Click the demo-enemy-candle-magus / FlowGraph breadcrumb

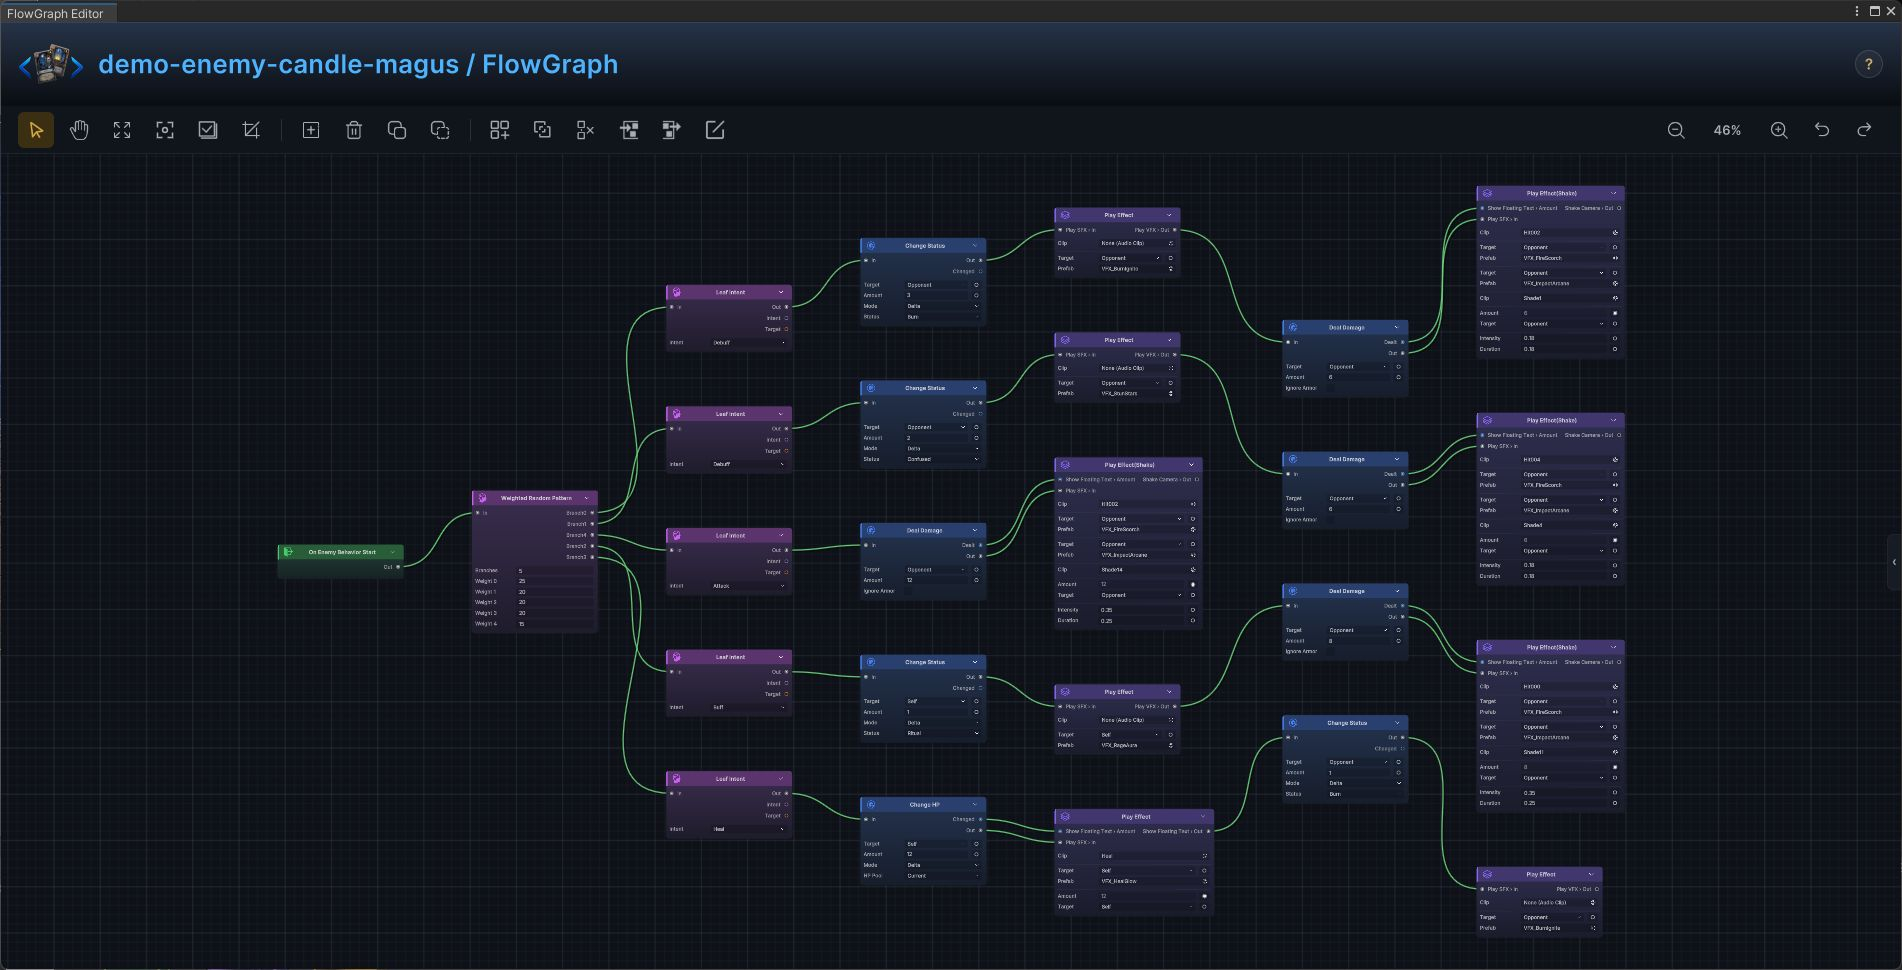tap(358, 64)
